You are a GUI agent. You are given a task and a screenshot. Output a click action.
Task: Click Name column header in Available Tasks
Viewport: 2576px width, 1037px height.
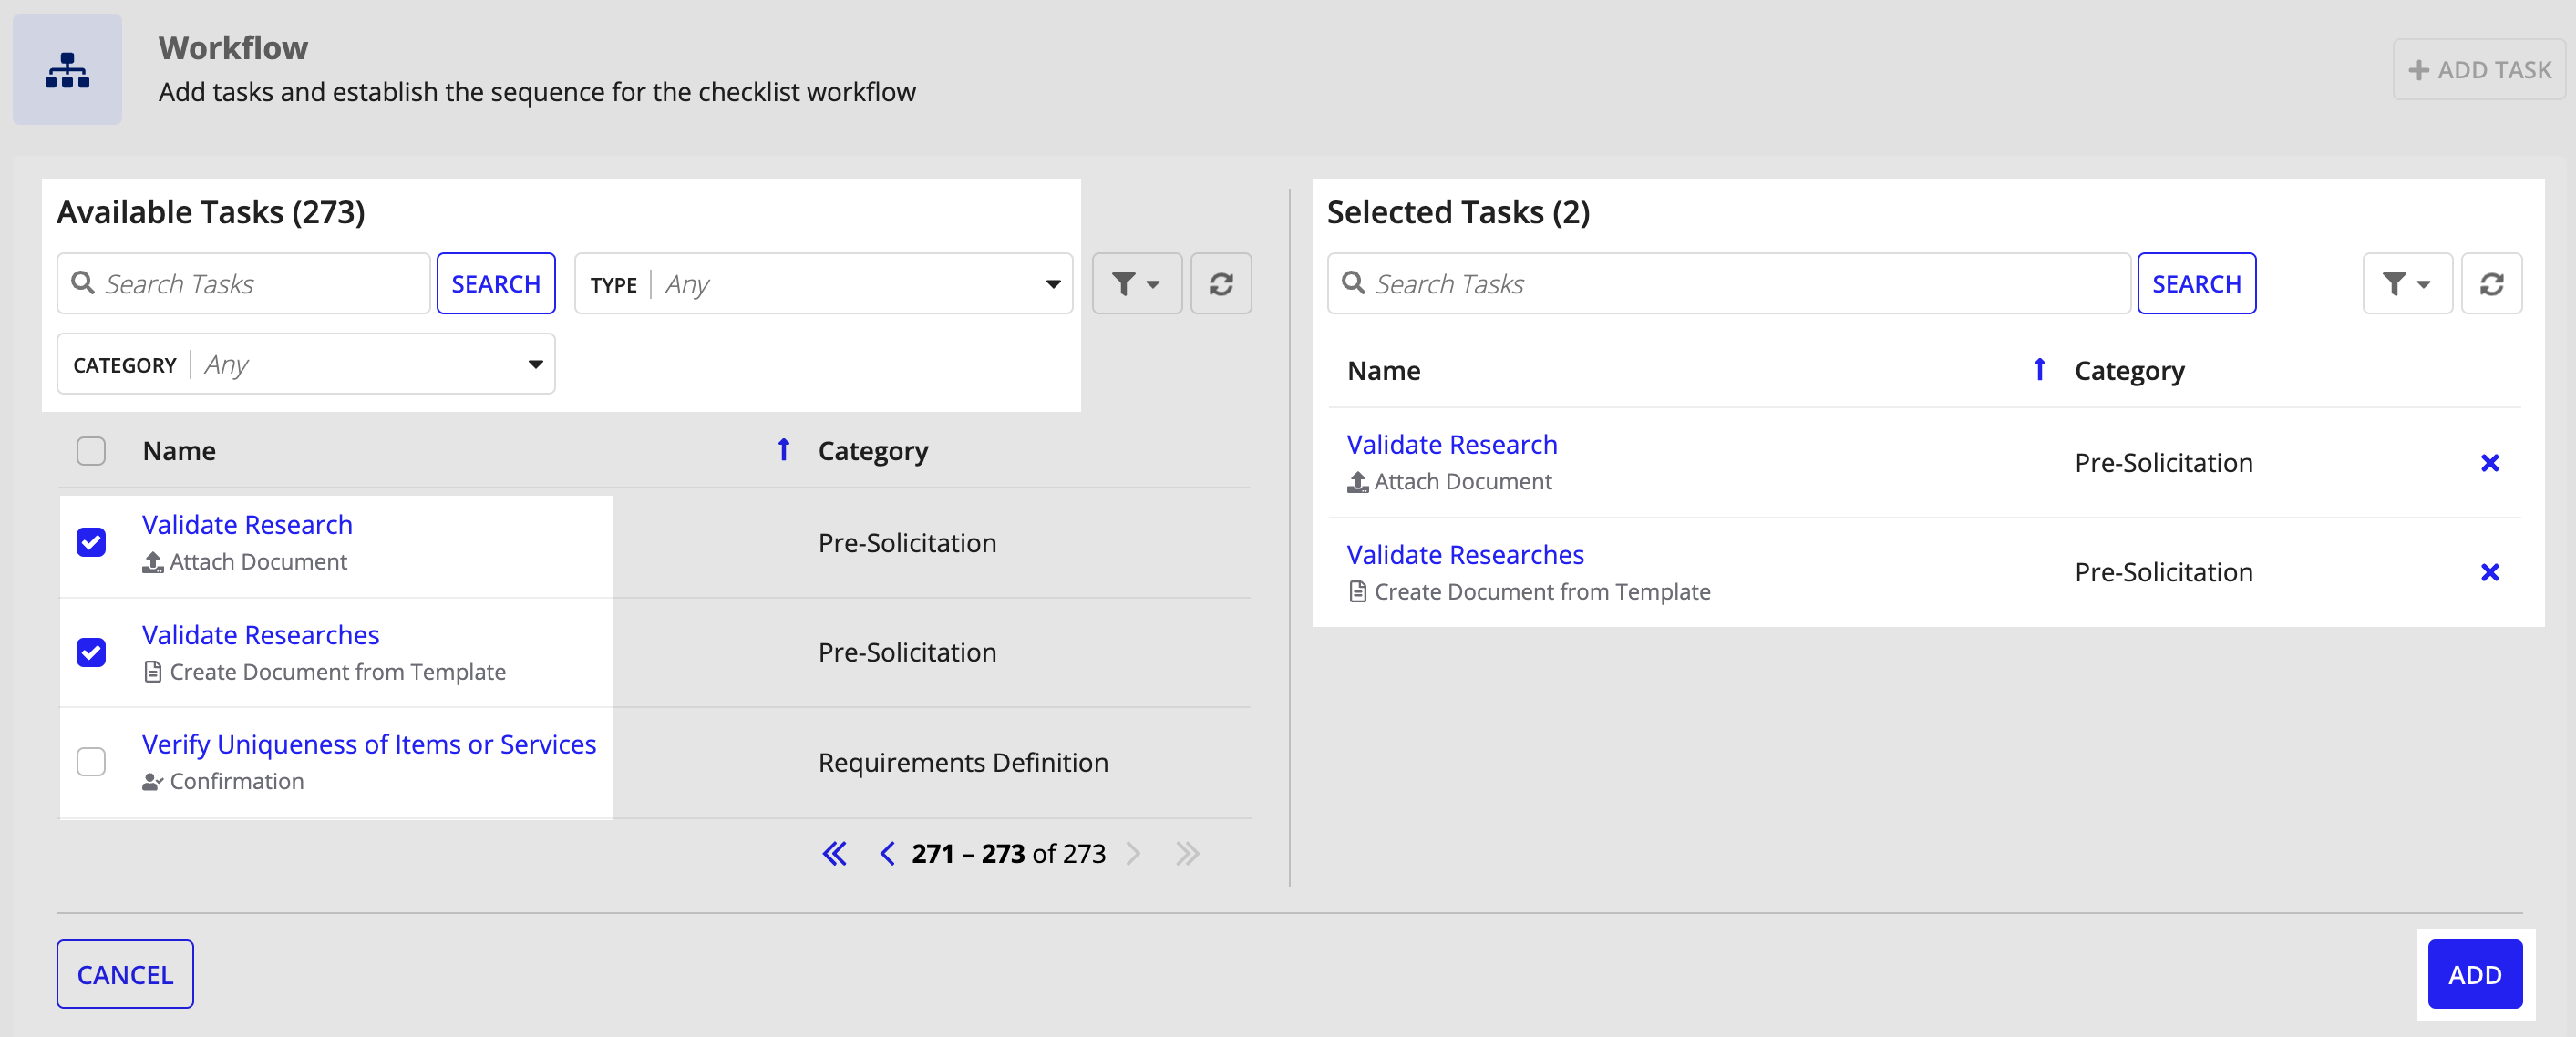[x=179, y=451]
